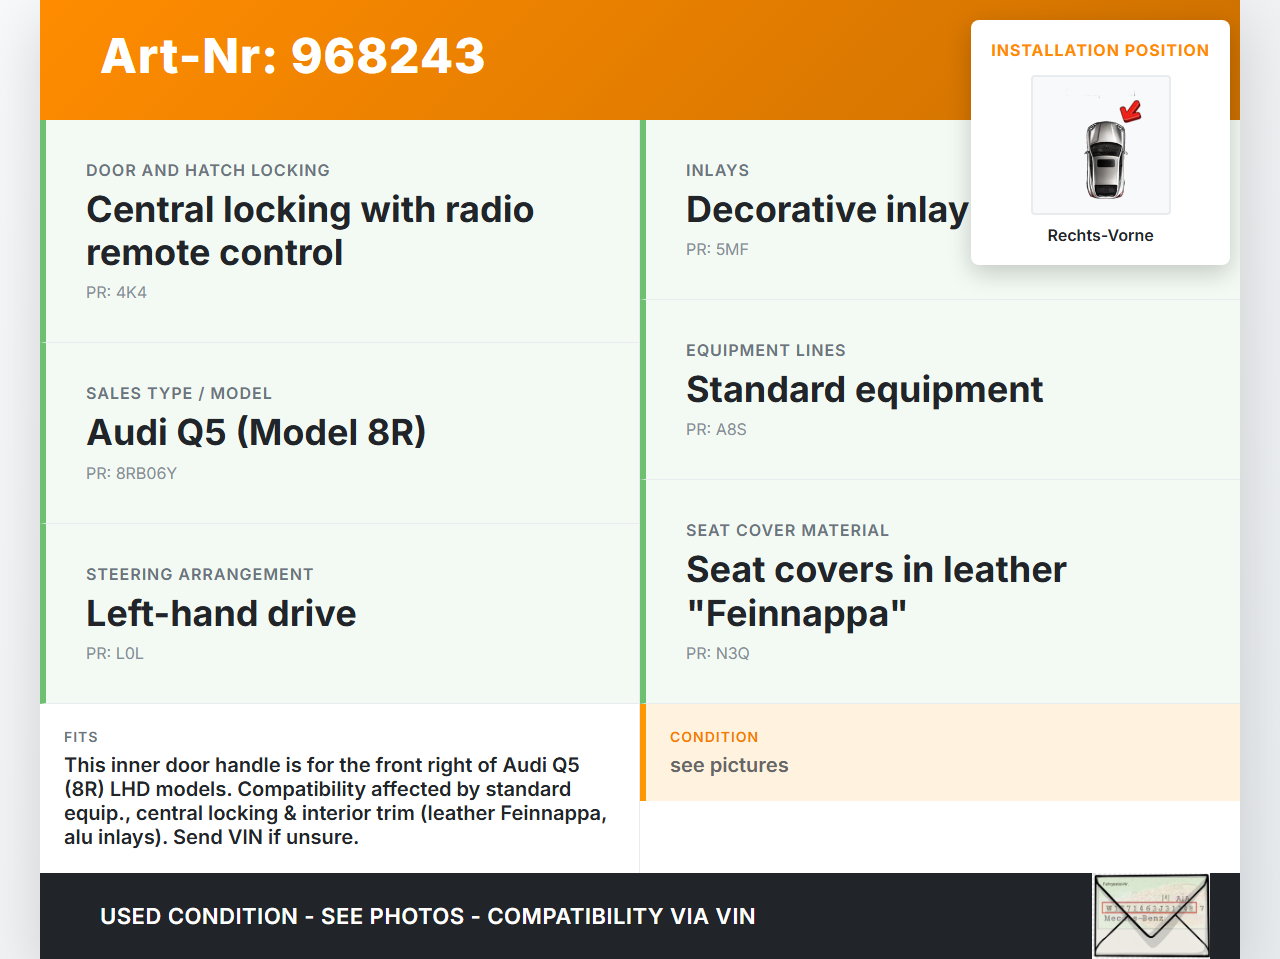This screenshot has height=959, width=1280.
Task: Click the PR: N3Q code
Action: pyautogui.click(x=717, y=653)
